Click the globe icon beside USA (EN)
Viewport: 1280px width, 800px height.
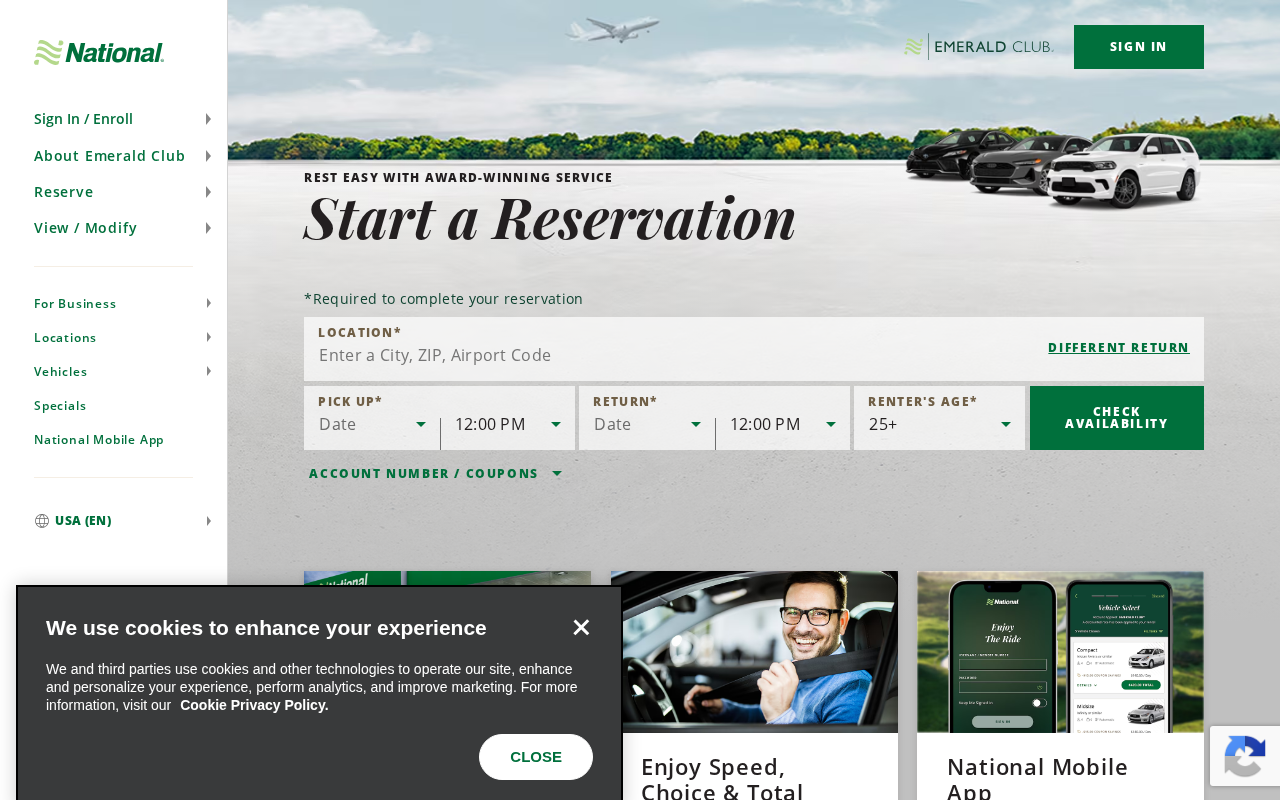pos(42,521)
